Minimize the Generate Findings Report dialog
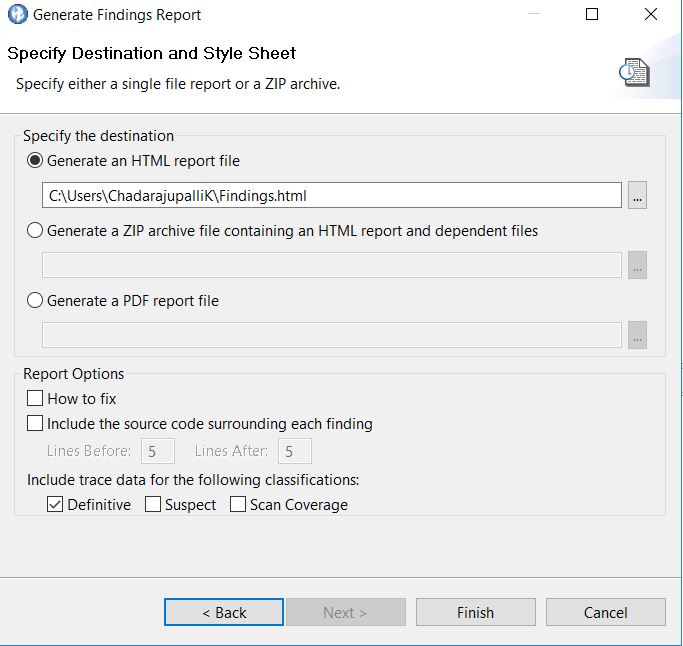683x646 pixels. coord(533,15)
